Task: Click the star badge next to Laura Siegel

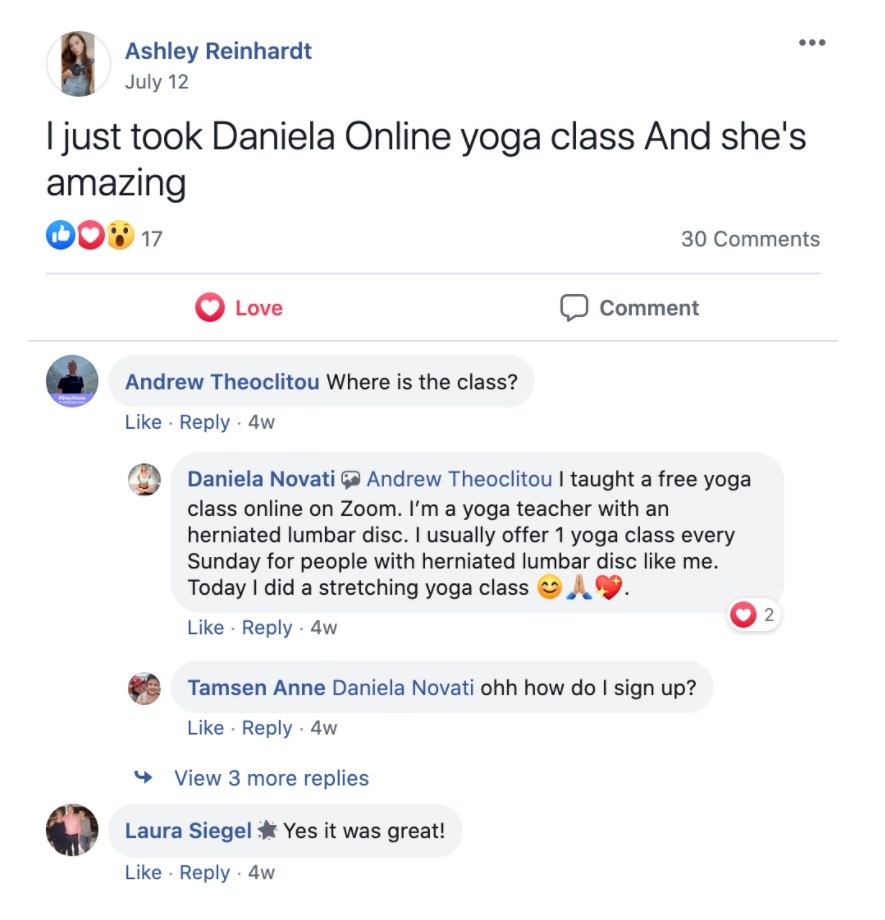Action: 267,830
